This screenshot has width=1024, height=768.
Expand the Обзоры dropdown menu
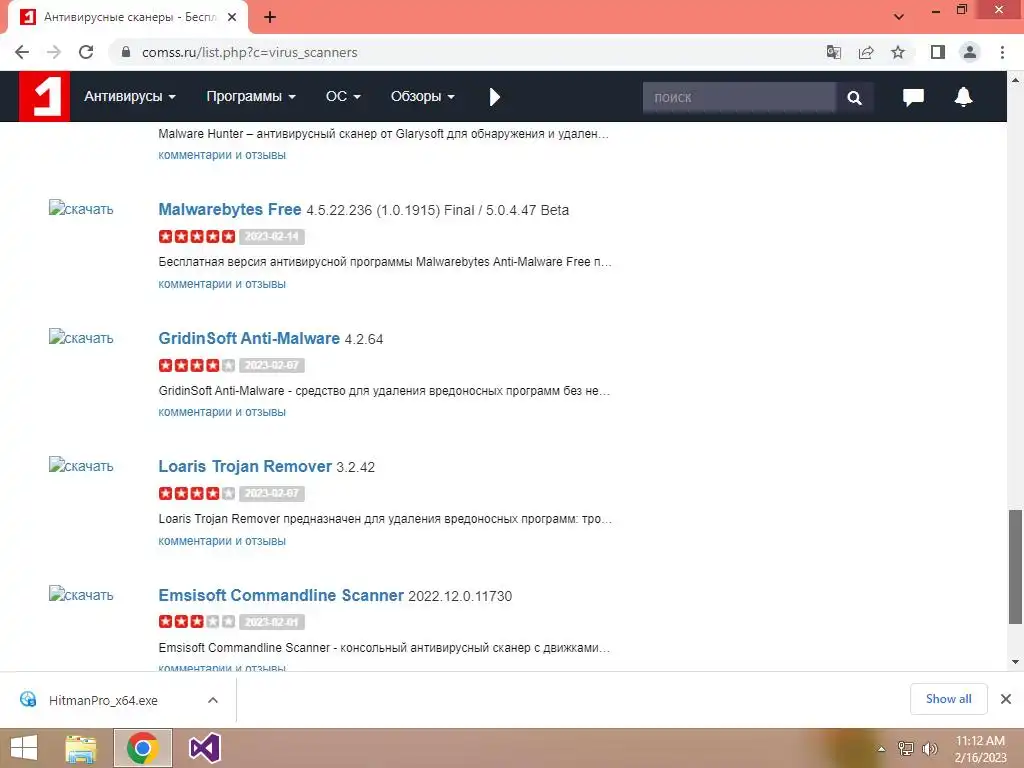point(423,97)
